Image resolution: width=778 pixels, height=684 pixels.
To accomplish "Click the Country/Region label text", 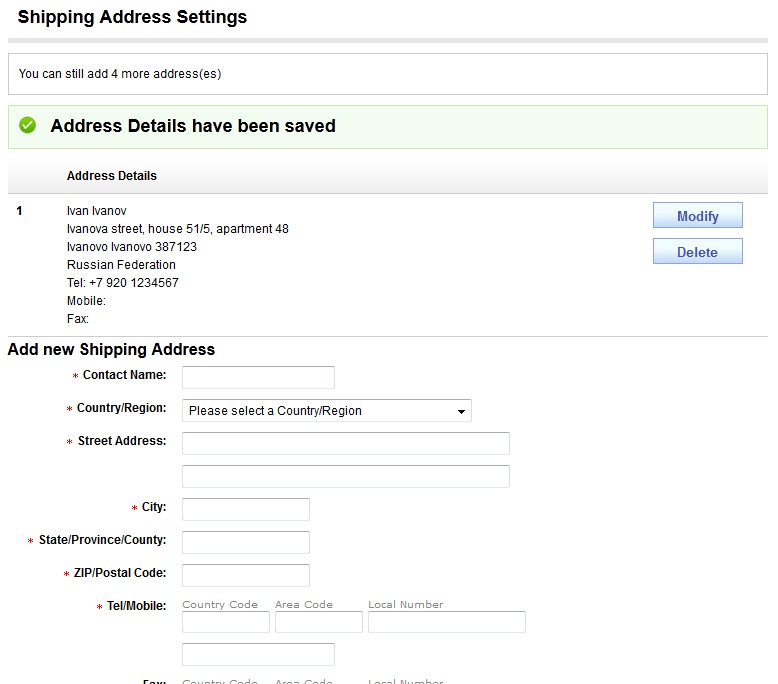I will pos(121,409).
